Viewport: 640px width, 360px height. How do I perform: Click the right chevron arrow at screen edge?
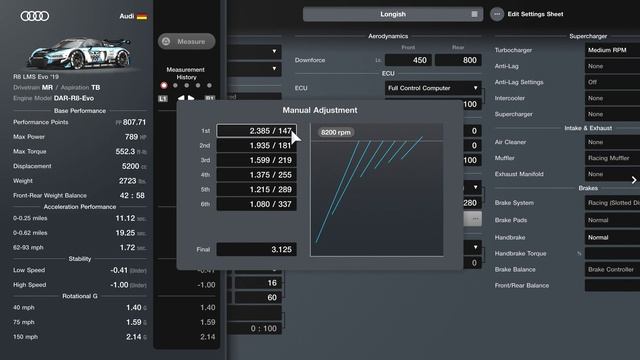tap(634, 180)
